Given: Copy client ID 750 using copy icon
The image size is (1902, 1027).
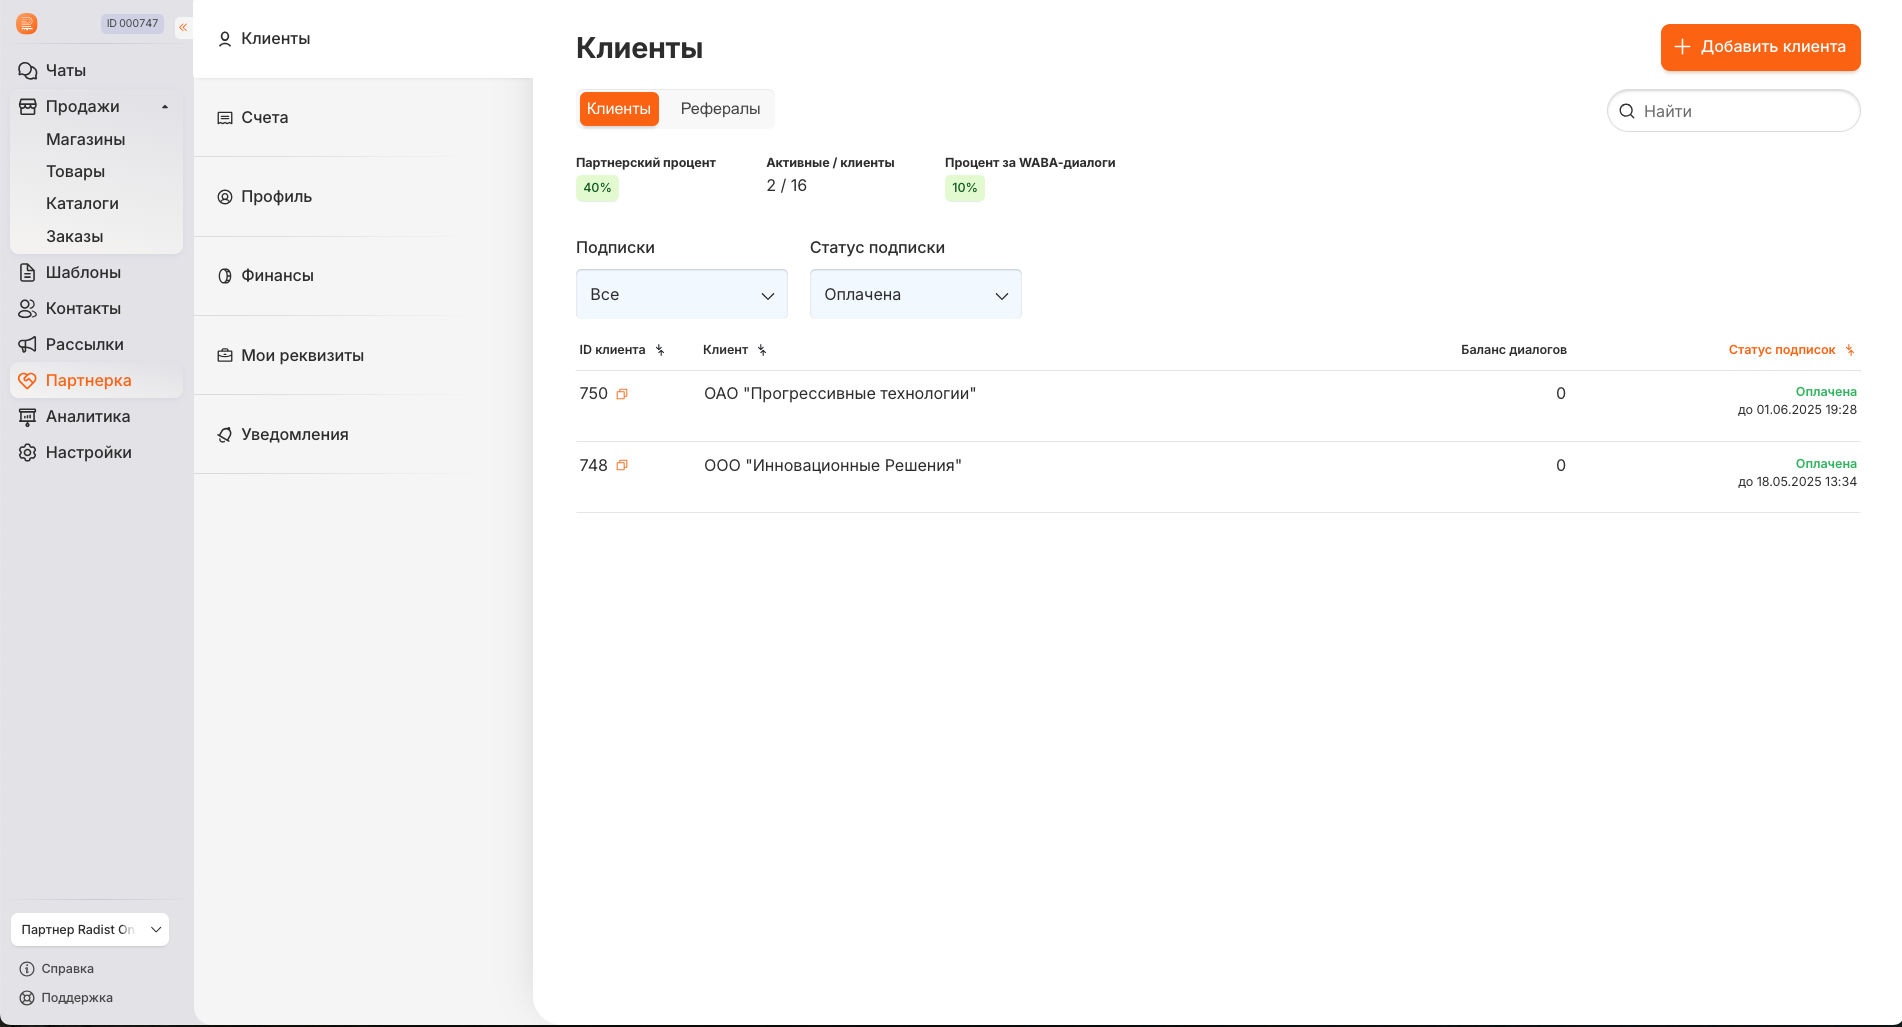Looking at the screenshot, I should tap(622, 394).
